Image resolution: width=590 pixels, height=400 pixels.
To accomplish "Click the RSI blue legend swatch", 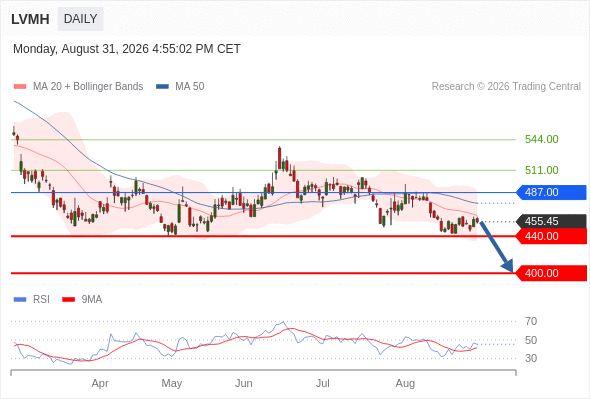I will pos(20,300).
